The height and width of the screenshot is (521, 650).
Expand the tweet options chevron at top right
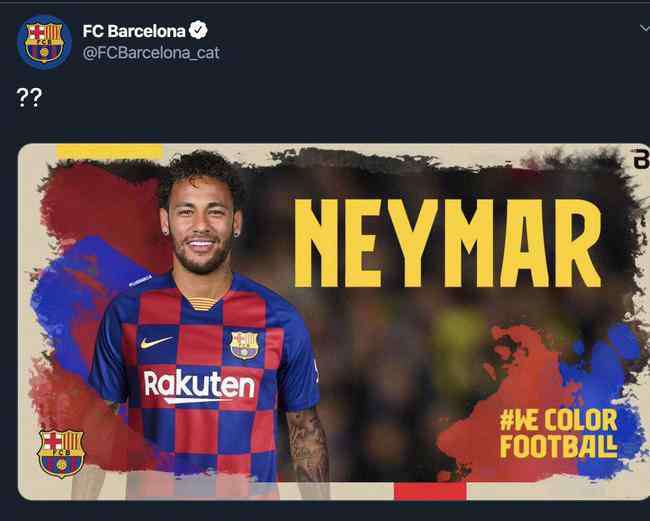[645, 28]
